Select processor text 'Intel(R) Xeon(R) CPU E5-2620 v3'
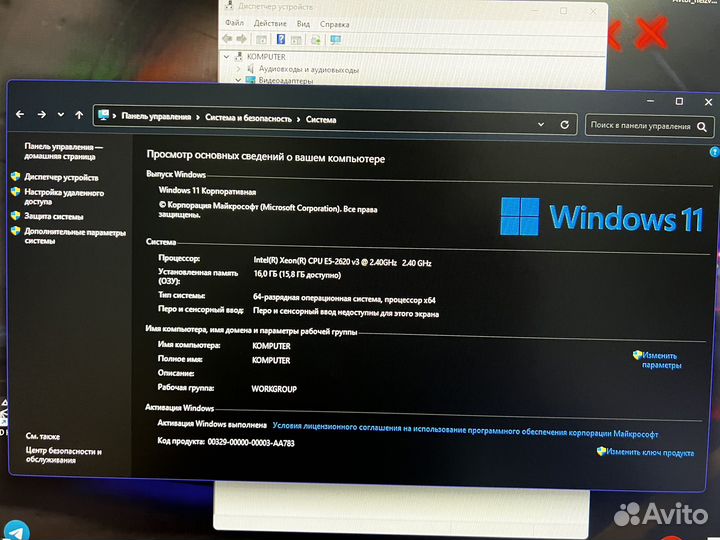The height and width of the screenshot is (540, 720). [x=306, y=260]
